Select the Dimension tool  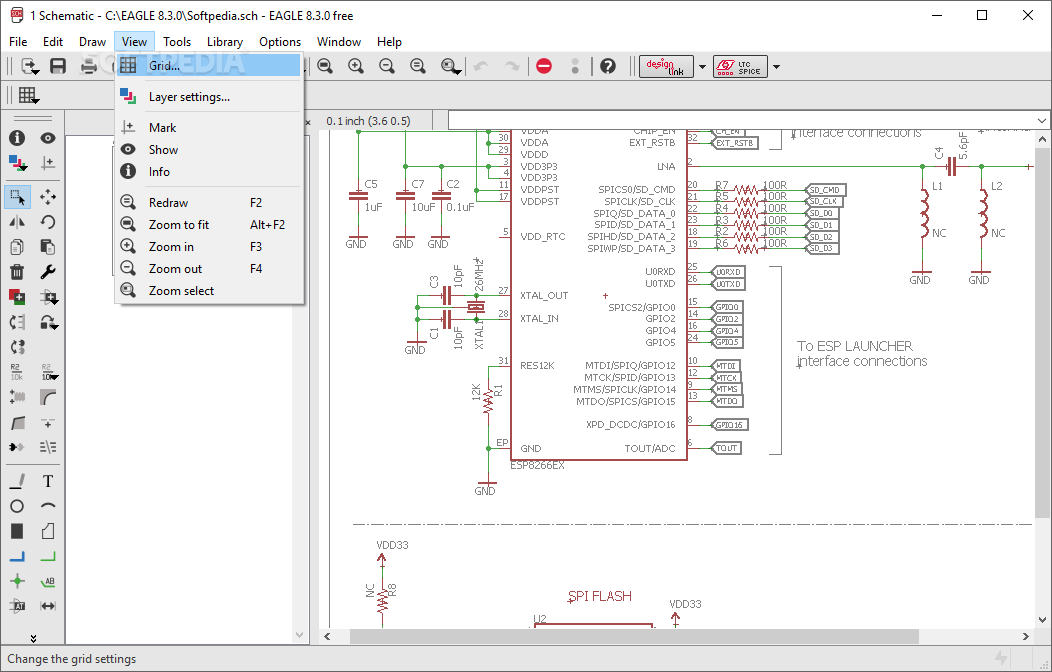[x=48, y=606]
